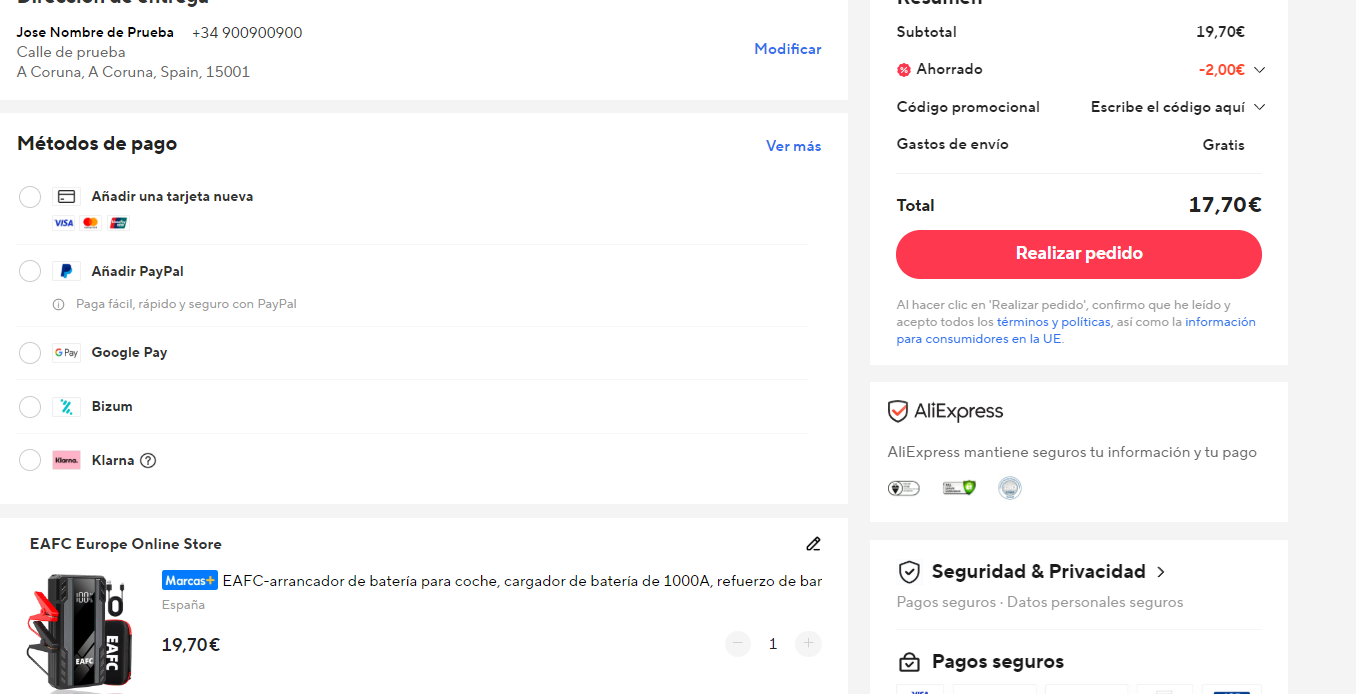Click 'Añadir PayPal' label
Image resolution: width=1356 pixels, height=694 pixels.
(138, 271)
